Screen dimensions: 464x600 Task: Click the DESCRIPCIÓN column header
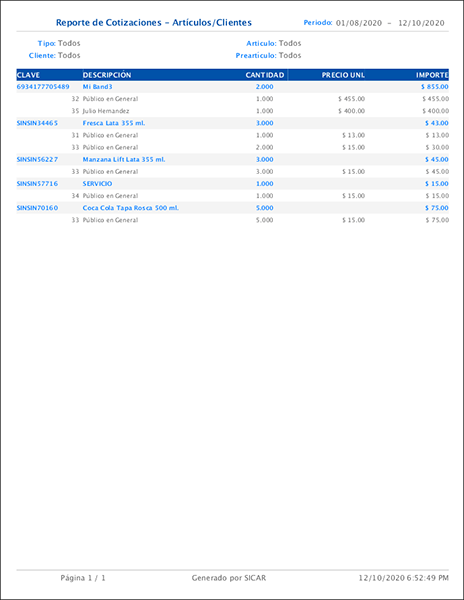(107, 75)
